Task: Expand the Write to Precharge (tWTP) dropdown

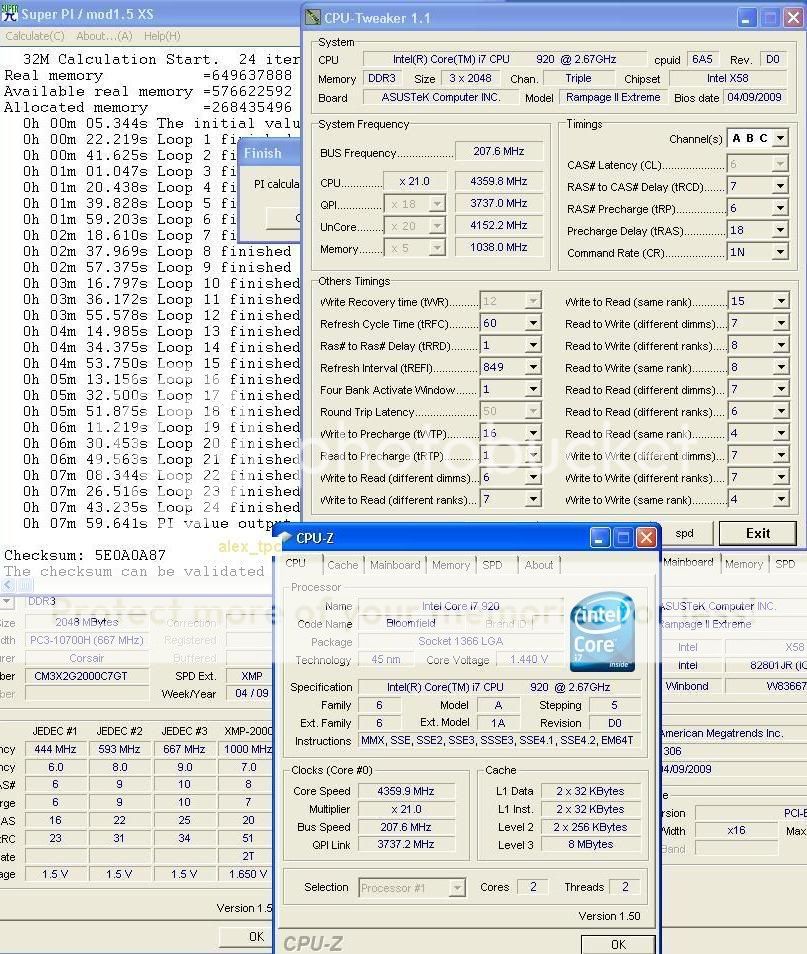Action: coord(533,433)
